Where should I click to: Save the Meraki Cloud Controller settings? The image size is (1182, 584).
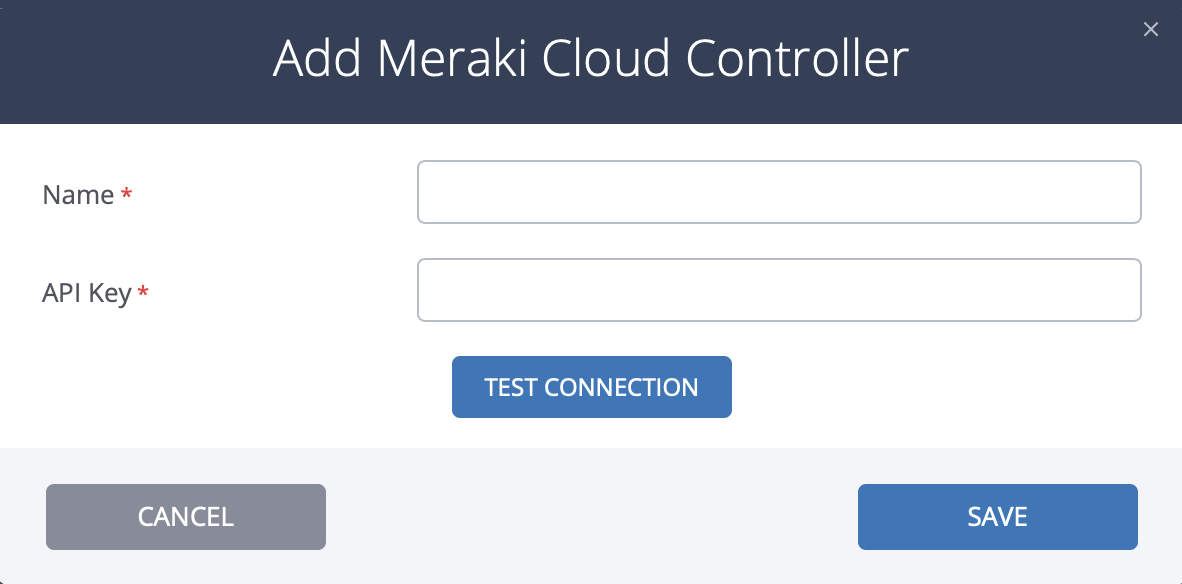point(997,517)
